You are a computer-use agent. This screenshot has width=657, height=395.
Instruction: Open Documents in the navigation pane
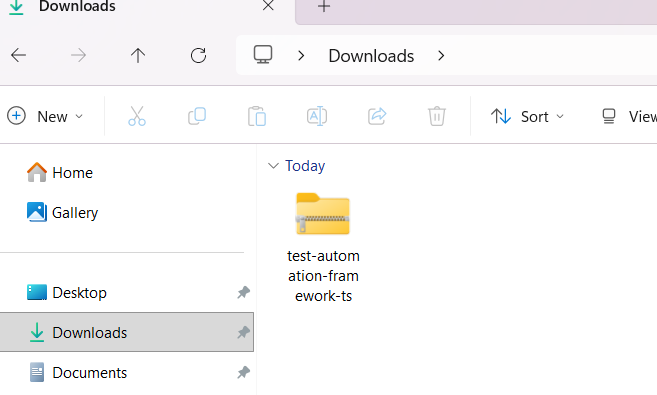pyautogui.click(x=78, y=372)
